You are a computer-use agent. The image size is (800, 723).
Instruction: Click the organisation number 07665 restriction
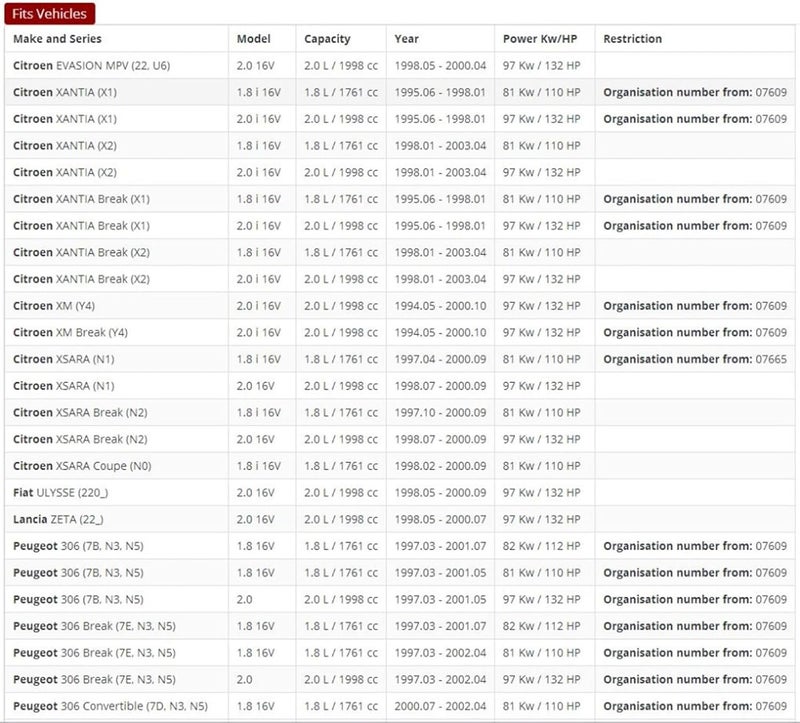694,359
